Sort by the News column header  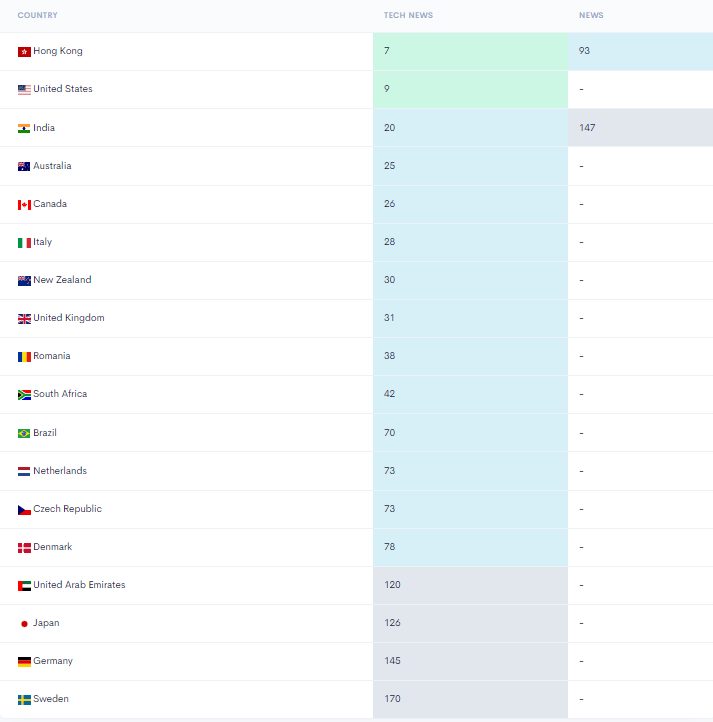(591, 15)
